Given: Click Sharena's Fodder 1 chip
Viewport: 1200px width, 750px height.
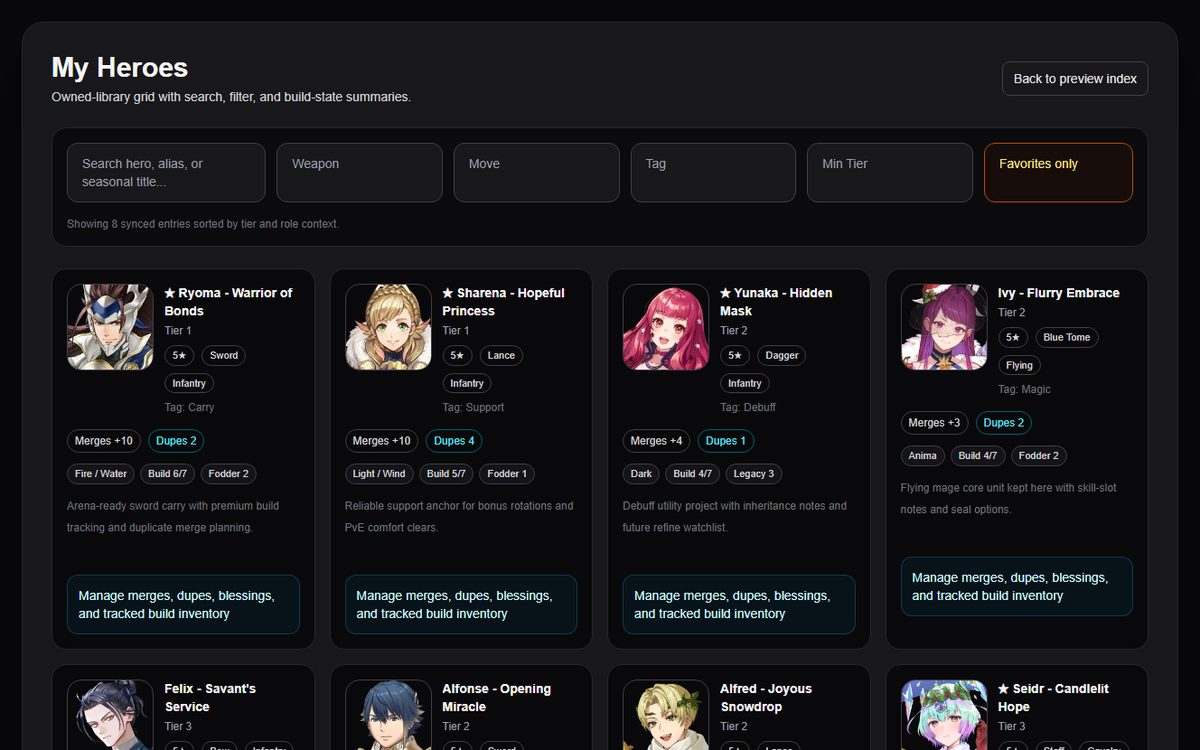Looking at the screenshot, I should pyautogui.click(x=507, y=474).
